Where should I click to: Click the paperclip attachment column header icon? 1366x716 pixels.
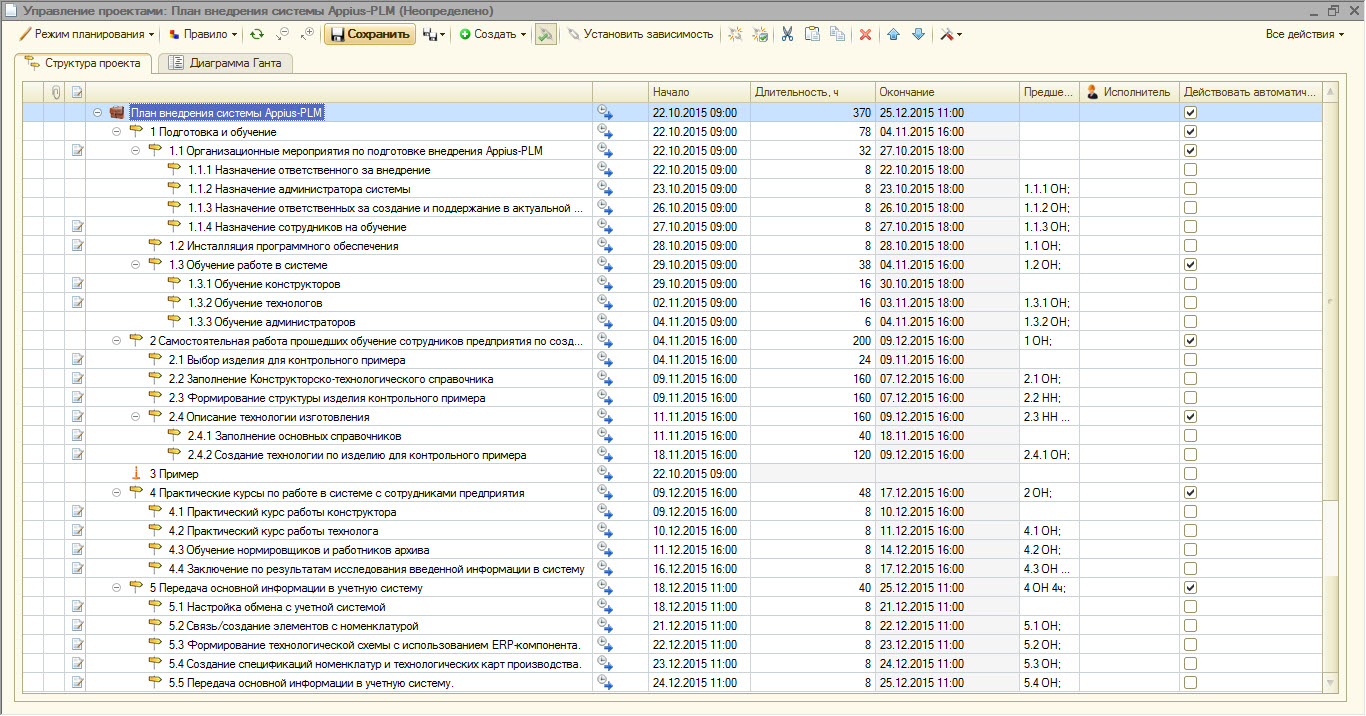click(x=56, y=92)
